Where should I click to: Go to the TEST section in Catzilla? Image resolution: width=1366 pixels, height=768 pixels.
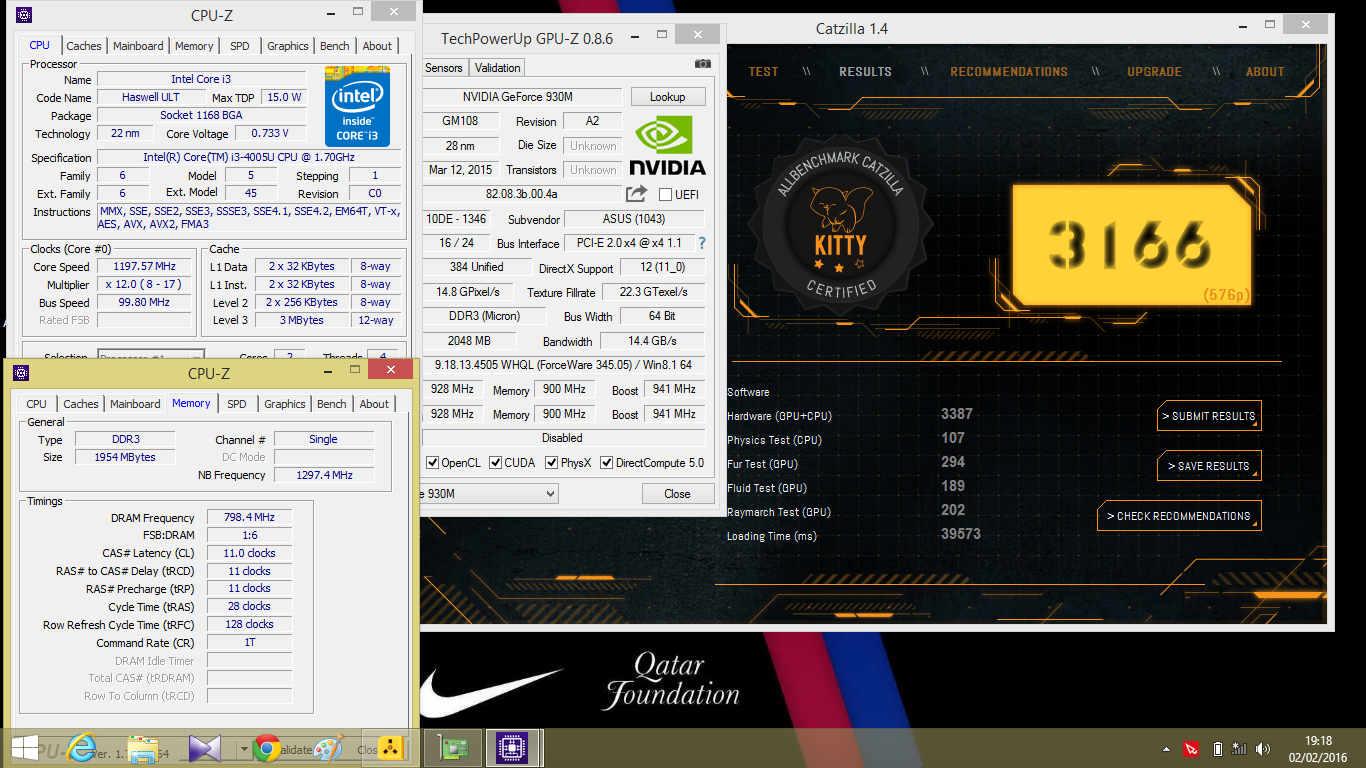coord(763,72)
